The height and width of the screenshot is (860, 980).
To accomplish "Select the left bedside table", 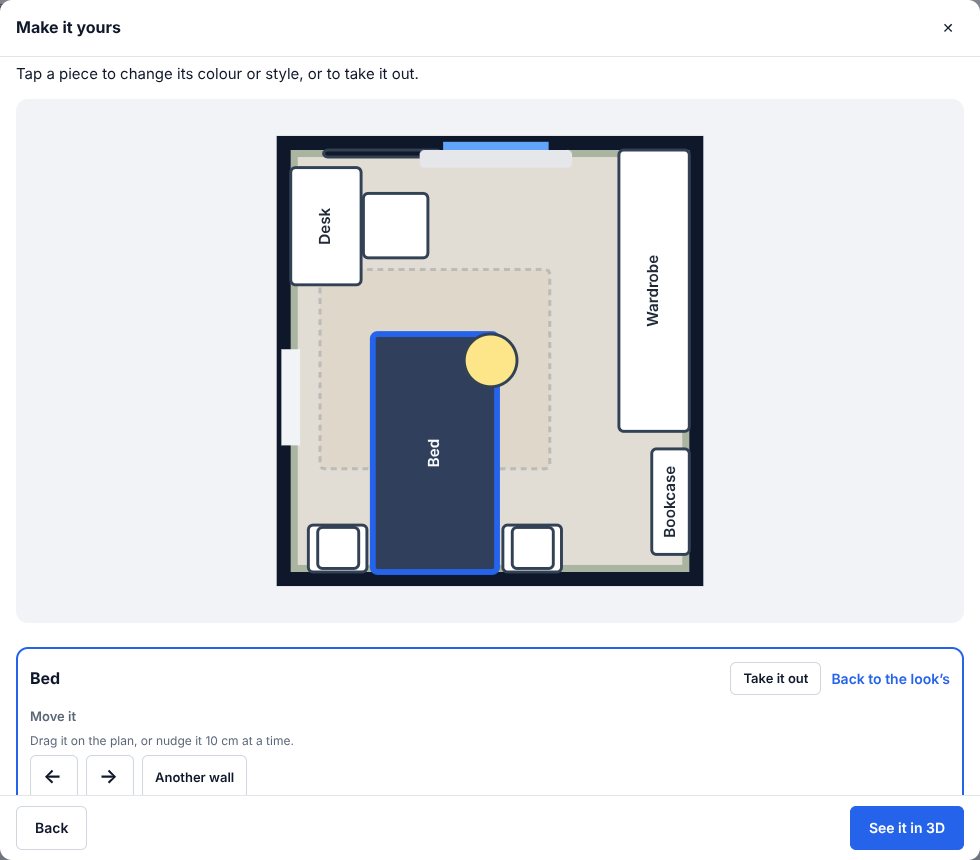I will tap(338, 548).
